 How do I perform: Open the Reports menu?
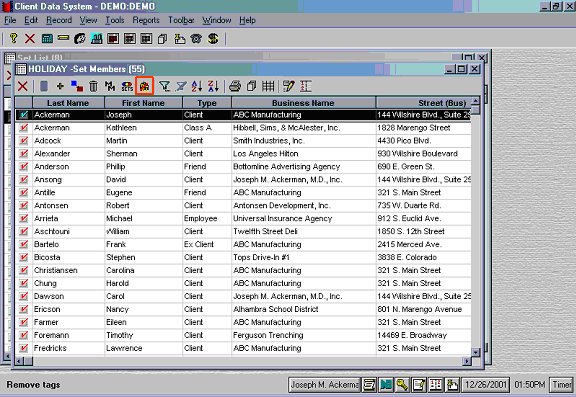pos(146,20)
